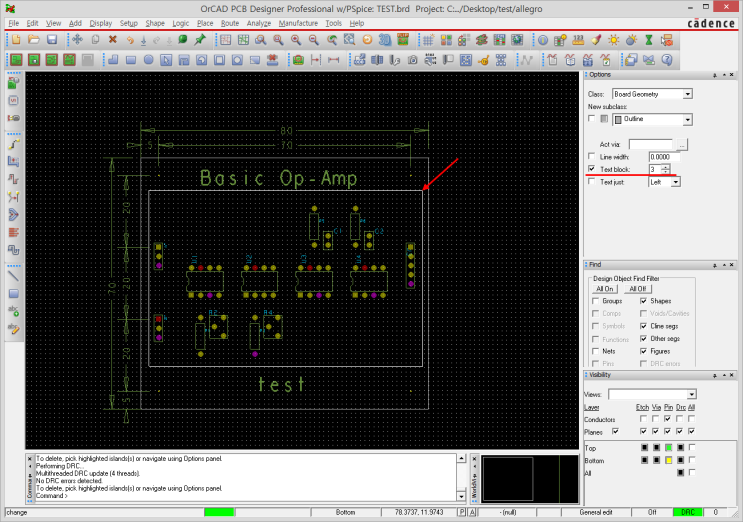
Task: Open the Route menu
Action: click(230, 22)
